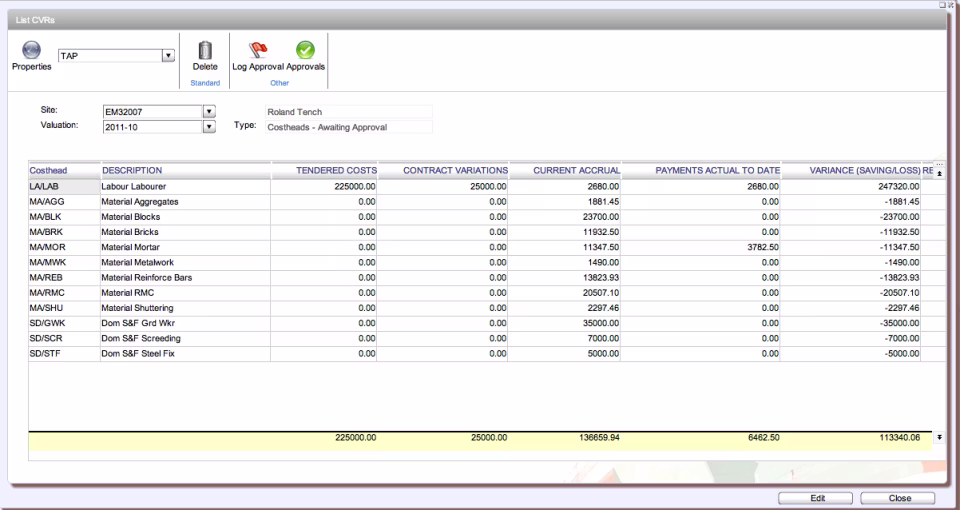The width and height of the screenshot is (960, 510).
Task: Click the CURRENT ACCRUAL column header
Action: 576,171
